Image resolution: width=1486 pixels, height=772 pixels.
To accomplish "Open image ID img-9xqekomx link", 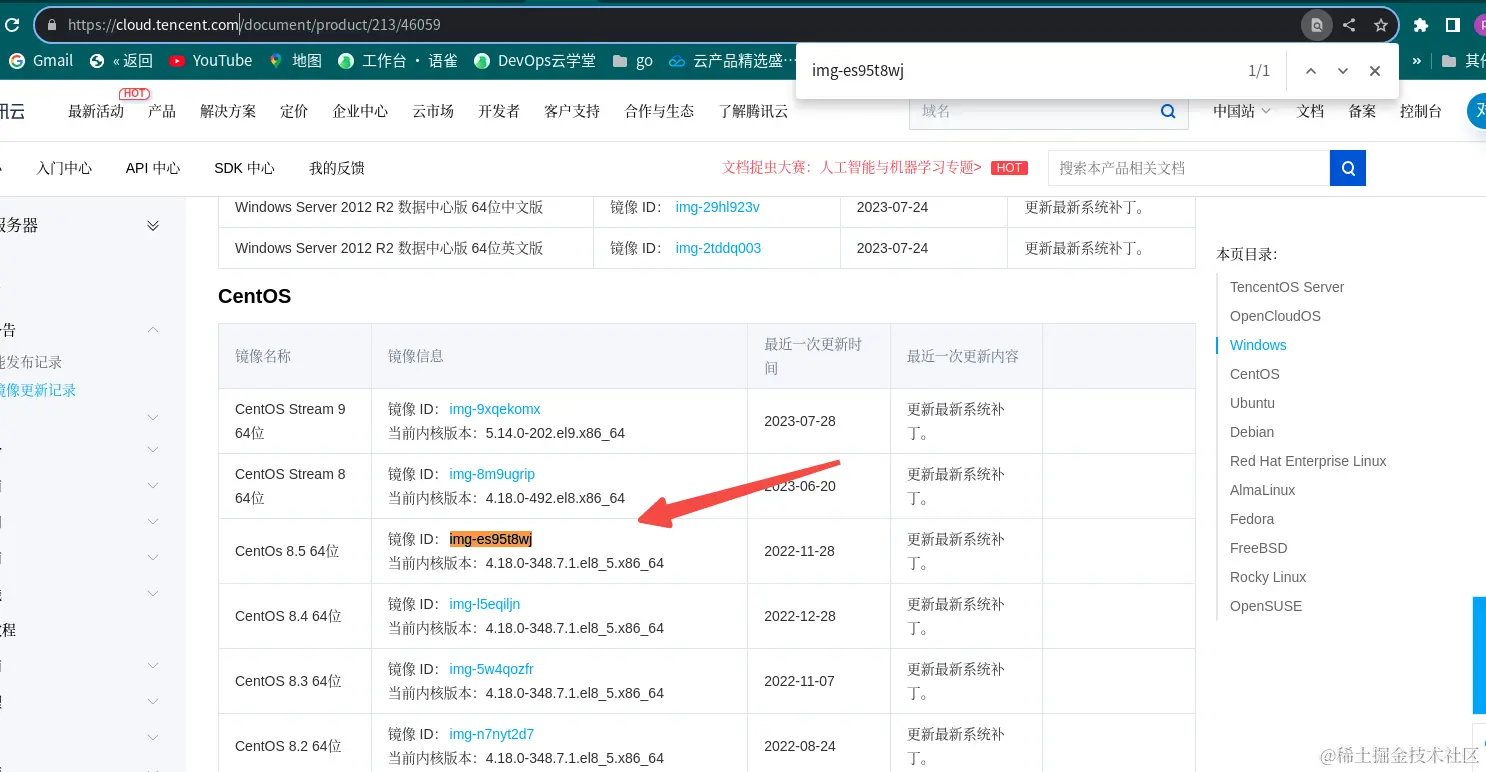I will pos(495,409).
